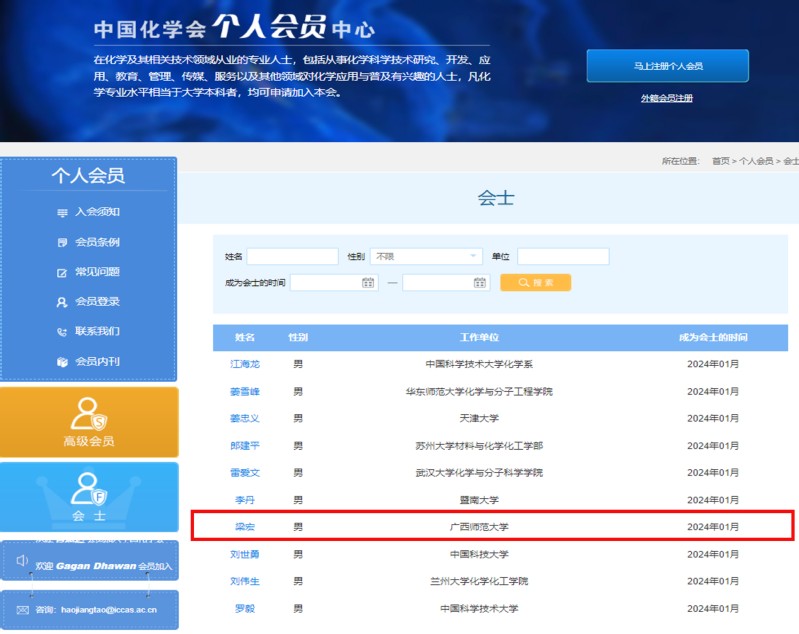
Task: Open member 李丹 profile link
Action: [245, 500]
